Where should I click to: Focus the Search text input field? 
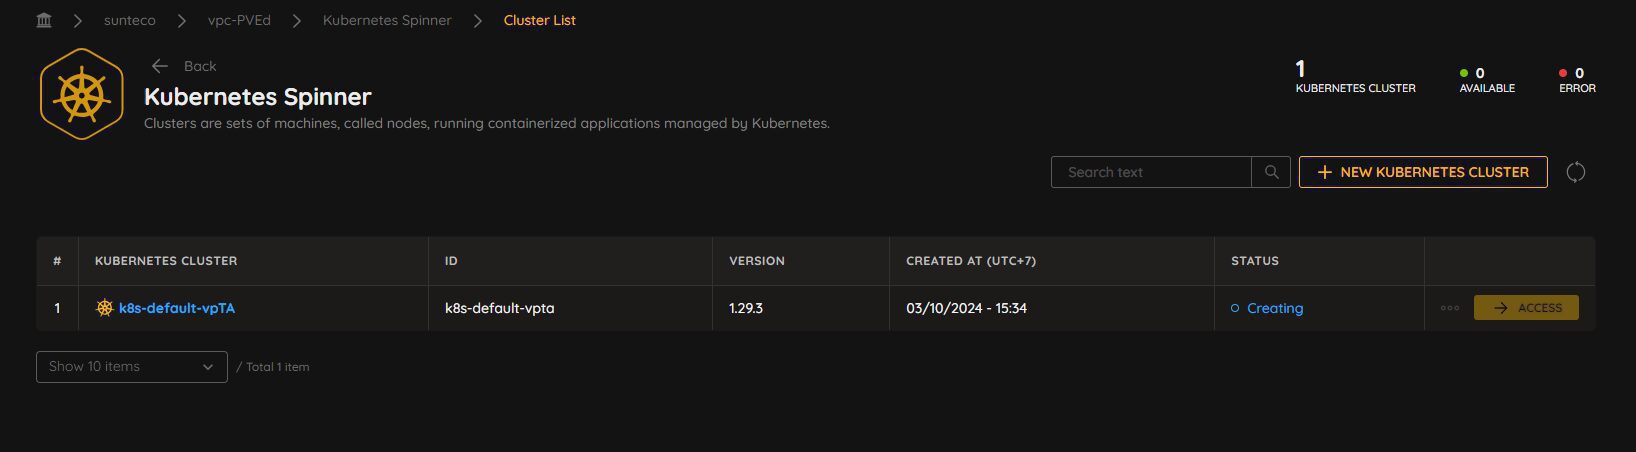tap(1151, 172)
